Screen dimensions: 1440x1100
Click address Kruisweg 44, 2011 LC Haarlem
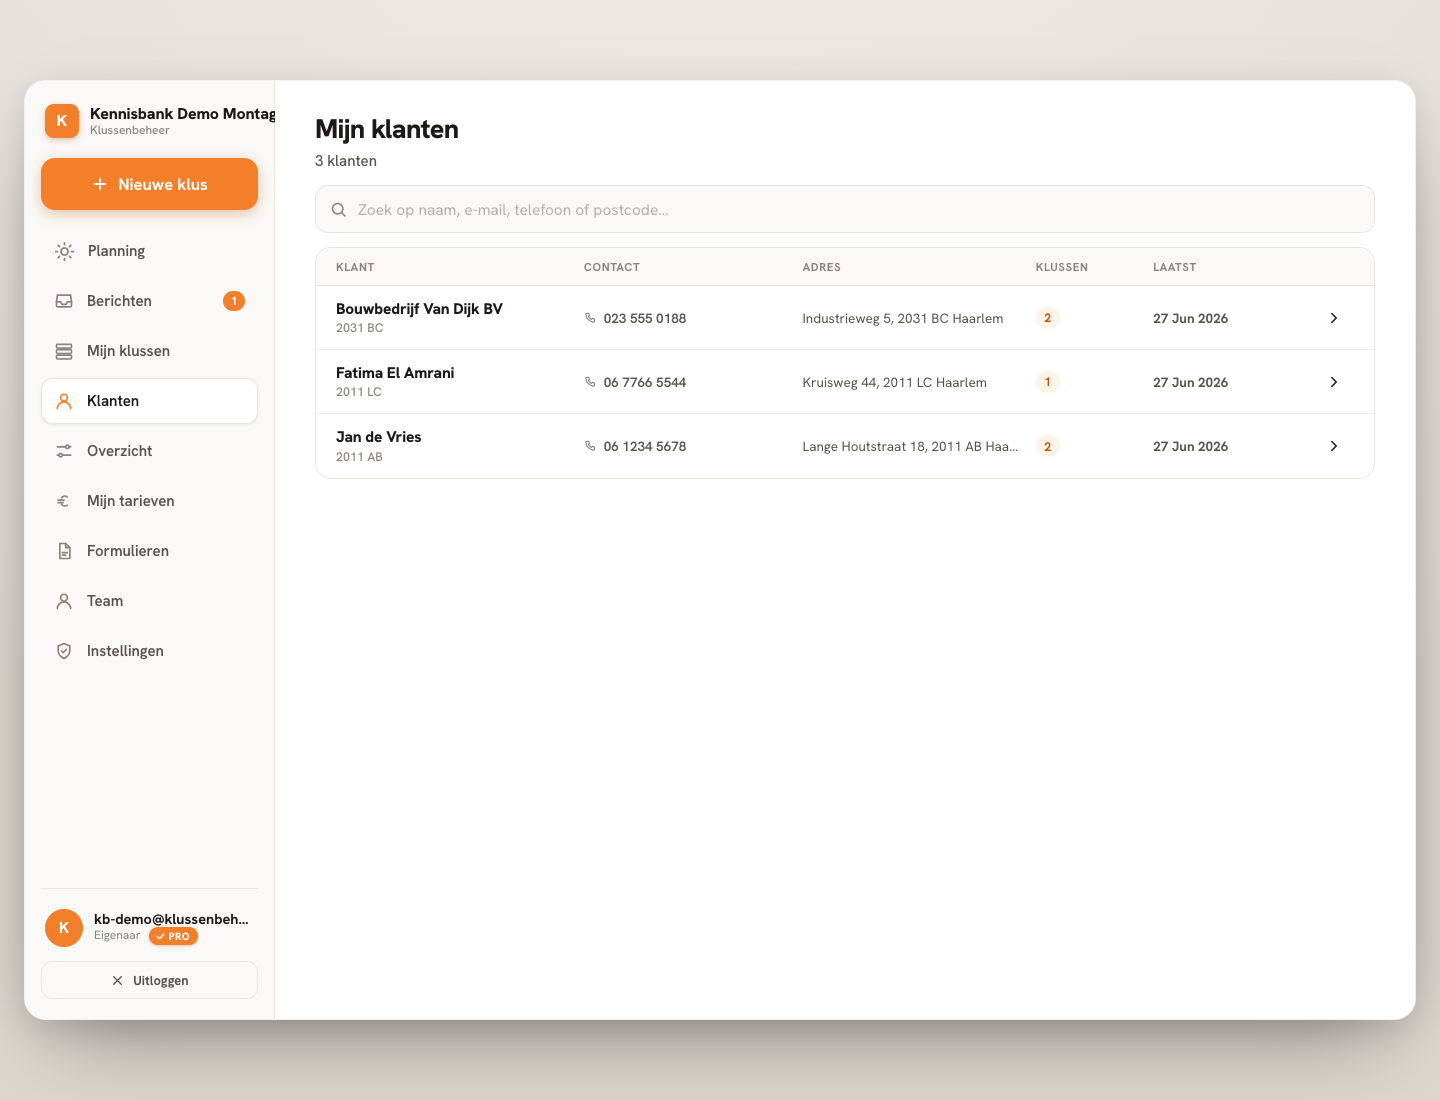point(895,382)
